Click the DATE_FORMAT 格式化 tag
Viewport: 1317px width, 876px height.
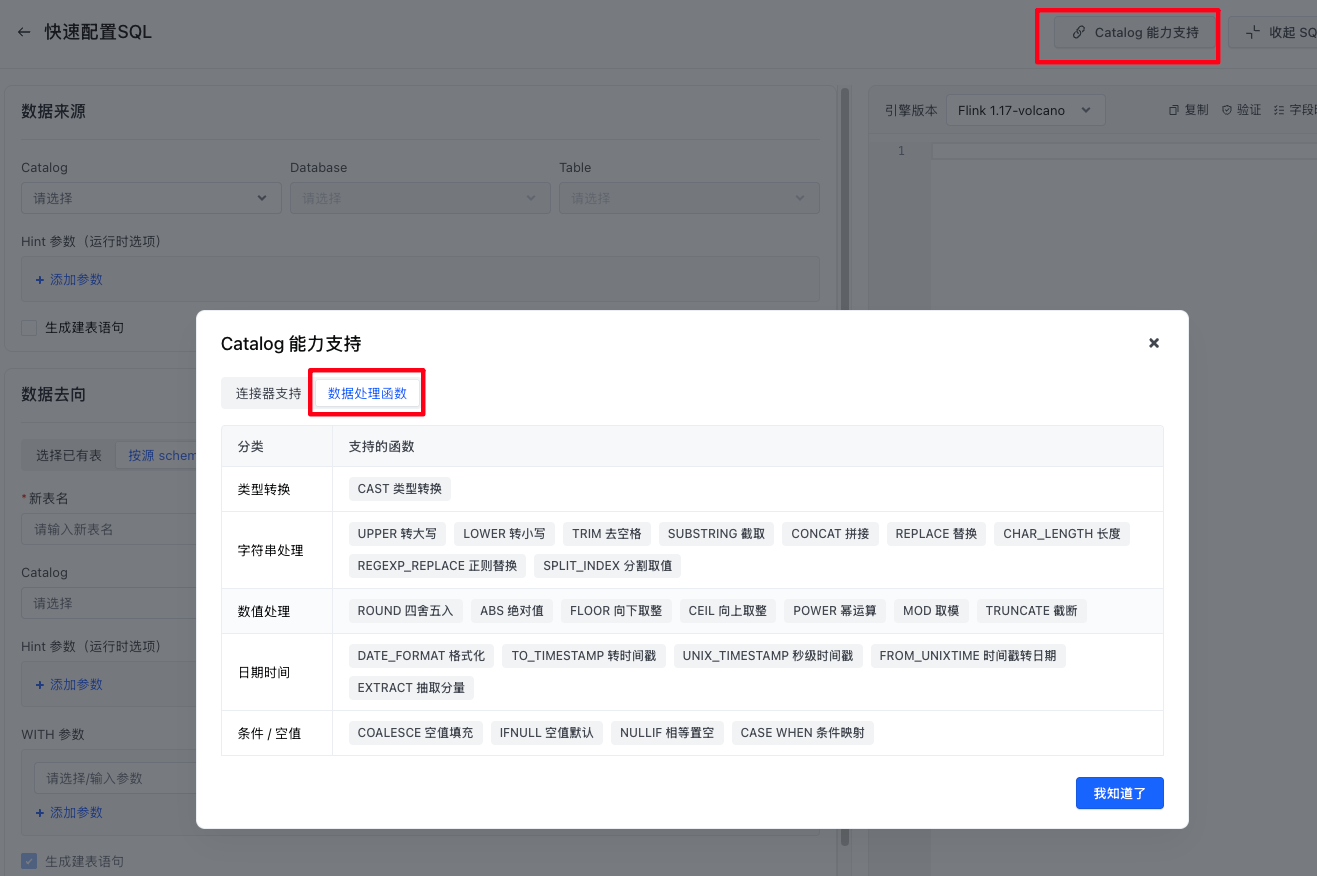[x=421, y=656]
